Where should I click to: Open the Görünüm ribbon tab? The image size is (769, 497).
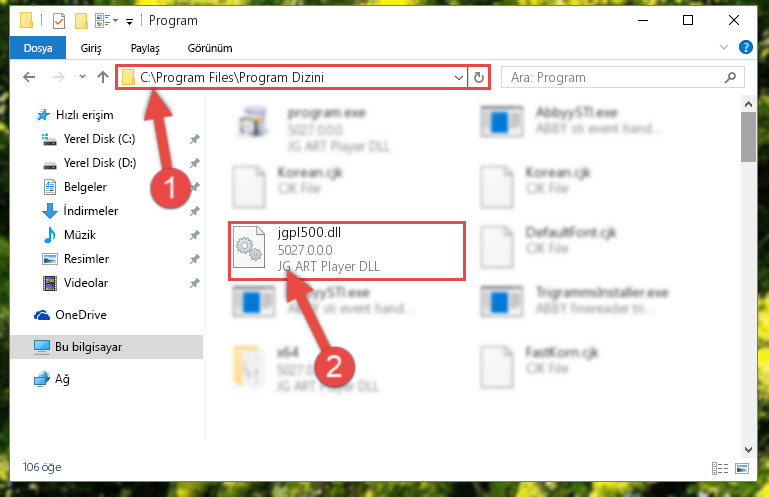(210, 48)
